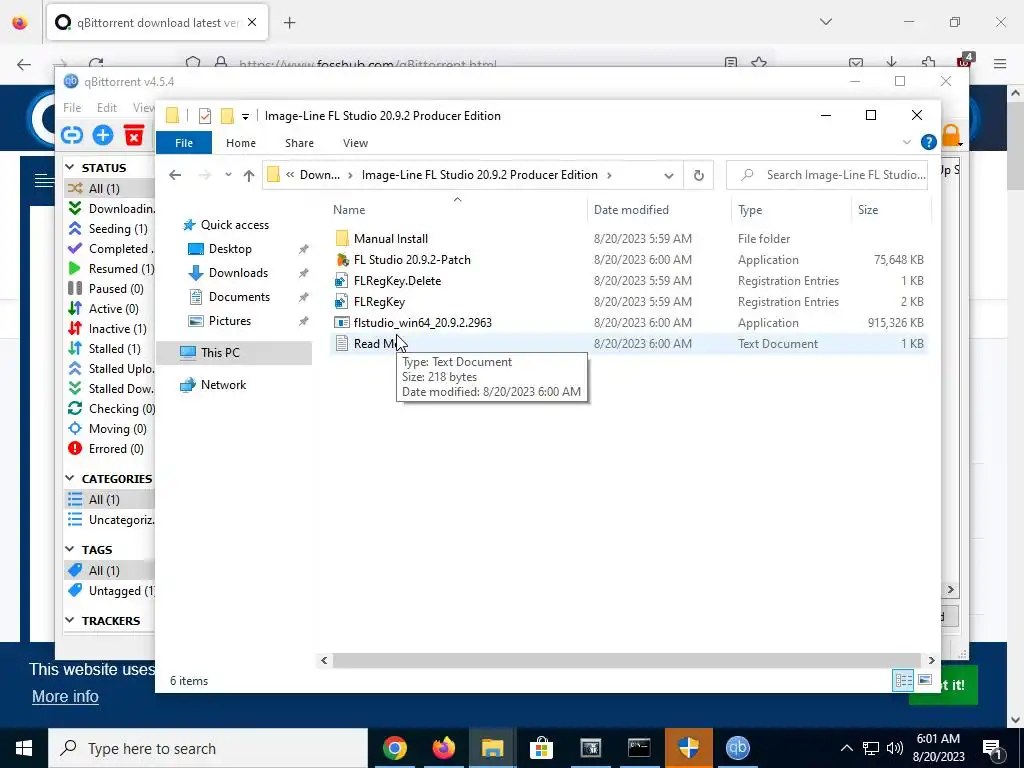
Task: Click Refresh button in address bar
Action: (698, 175)
